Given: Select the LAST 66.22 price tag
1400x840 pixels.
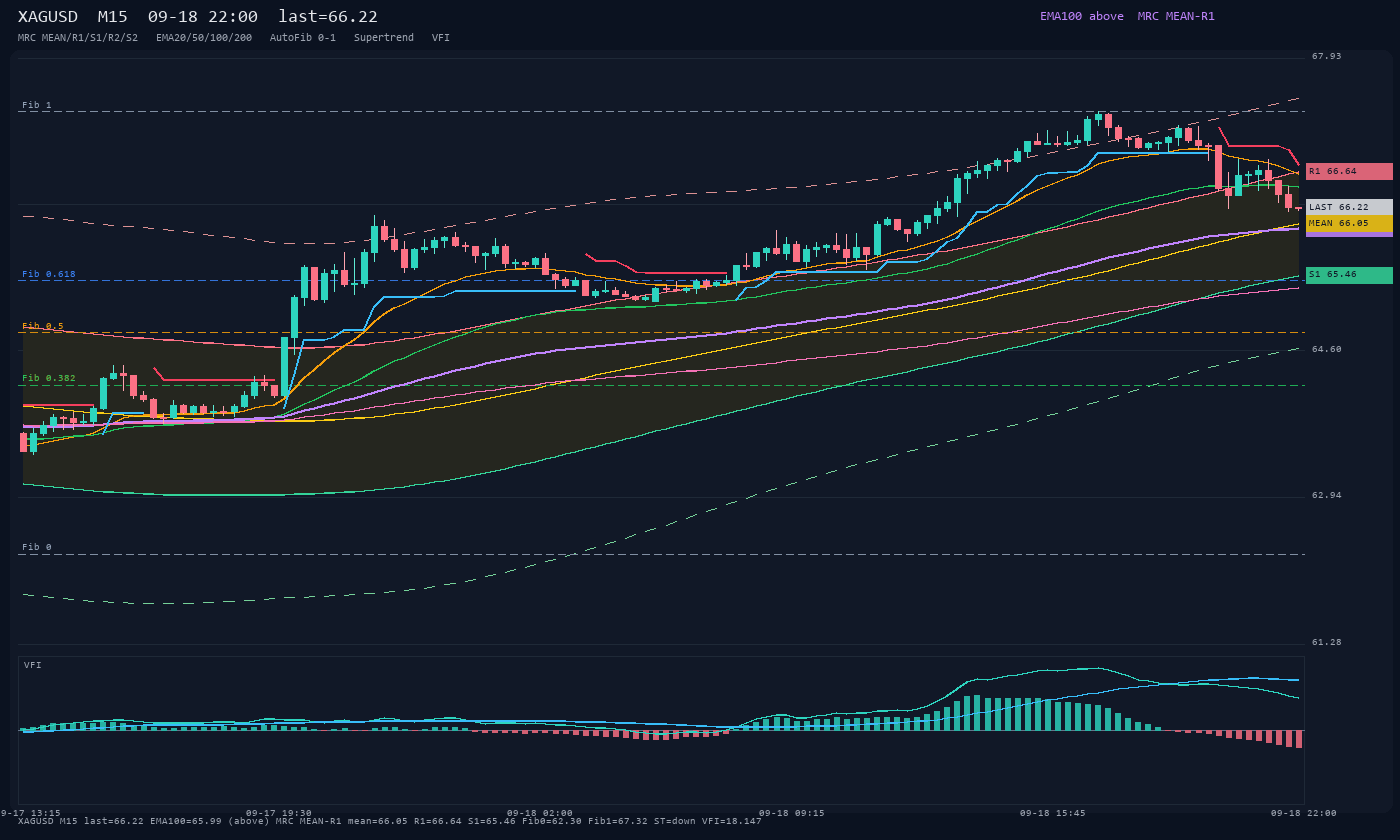Looking at the screenshot, I should coord(1349,207).
